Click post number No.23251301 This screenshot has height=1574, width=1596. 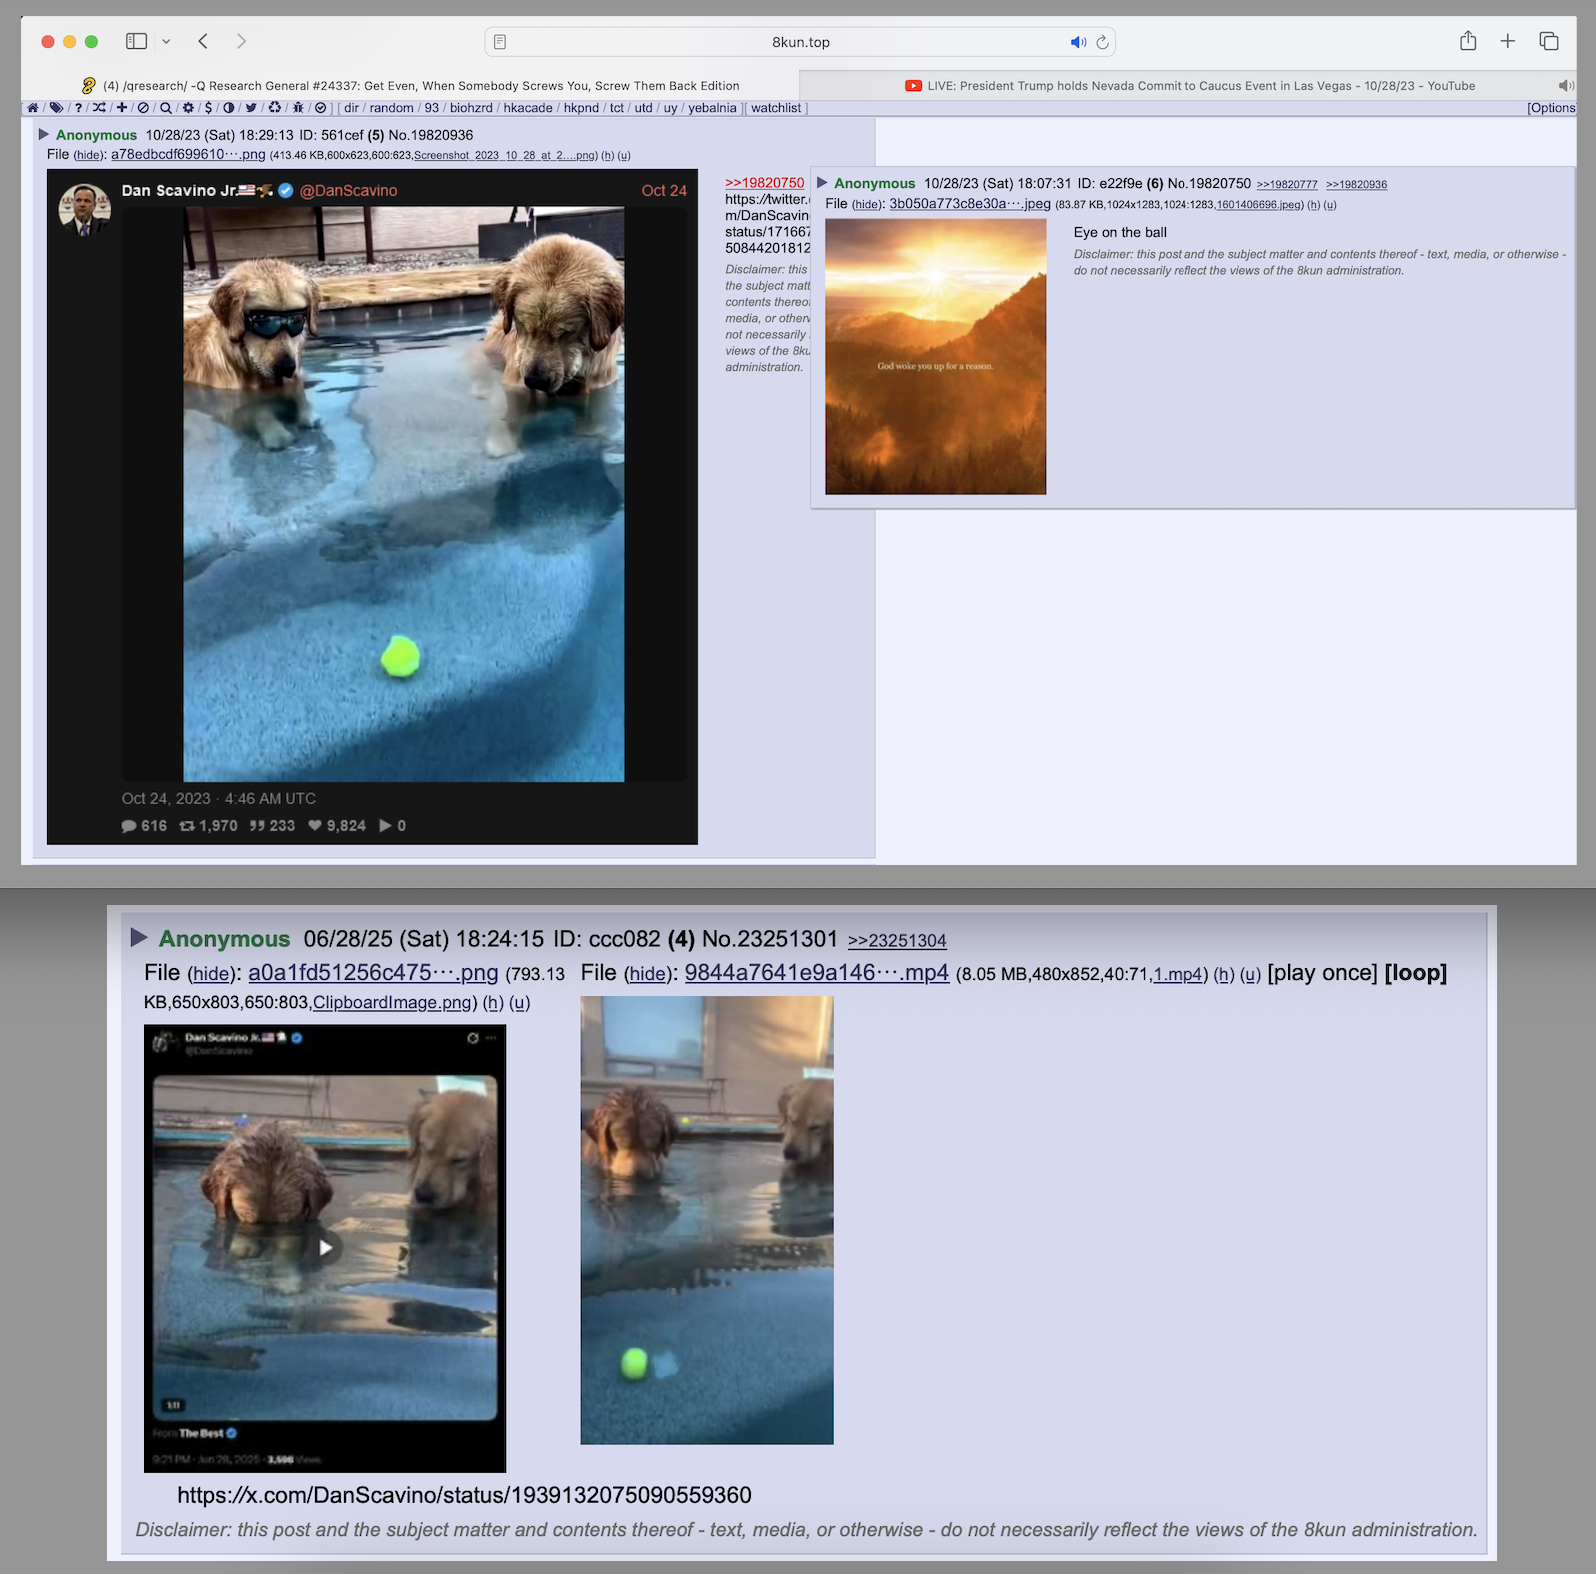769,939
